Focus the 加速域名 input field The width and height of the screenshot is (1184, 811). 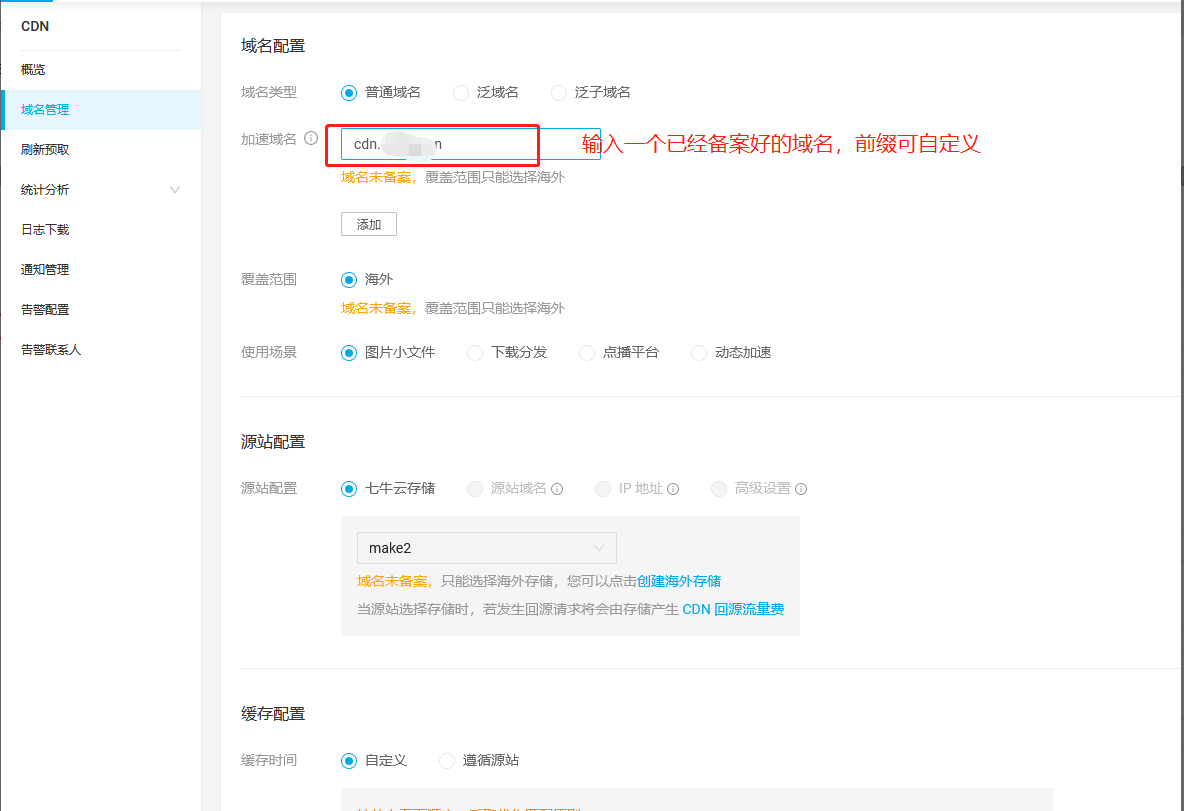pos(470,144)
